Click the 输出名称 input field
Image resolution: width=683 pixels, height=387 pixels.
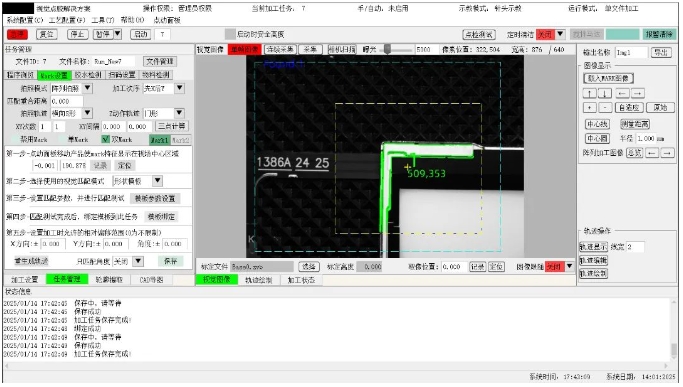click(631, 52)
